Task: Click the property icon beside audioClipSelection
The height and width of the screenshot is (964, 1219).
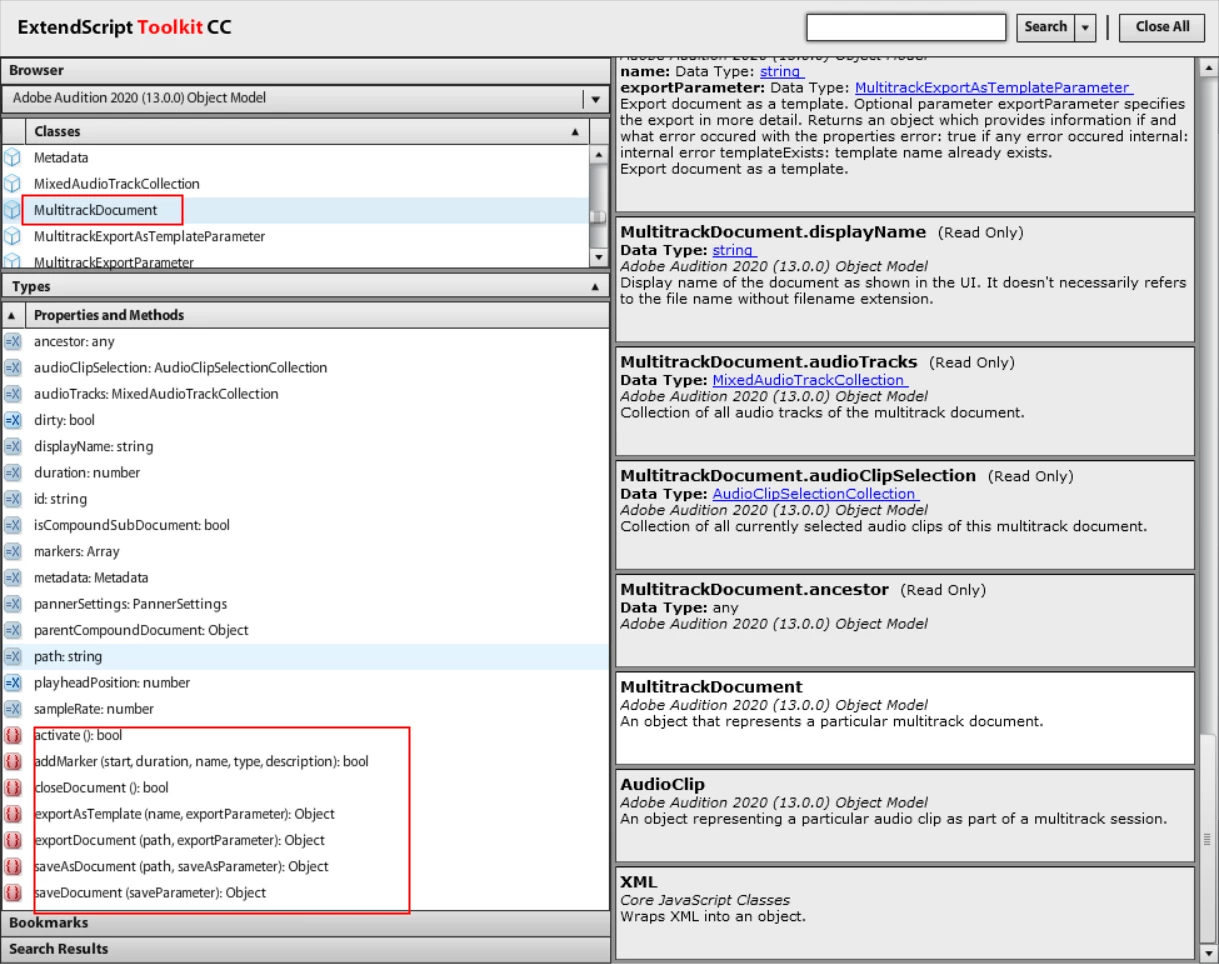Action: pyautogui.click(x=12, y=368)
